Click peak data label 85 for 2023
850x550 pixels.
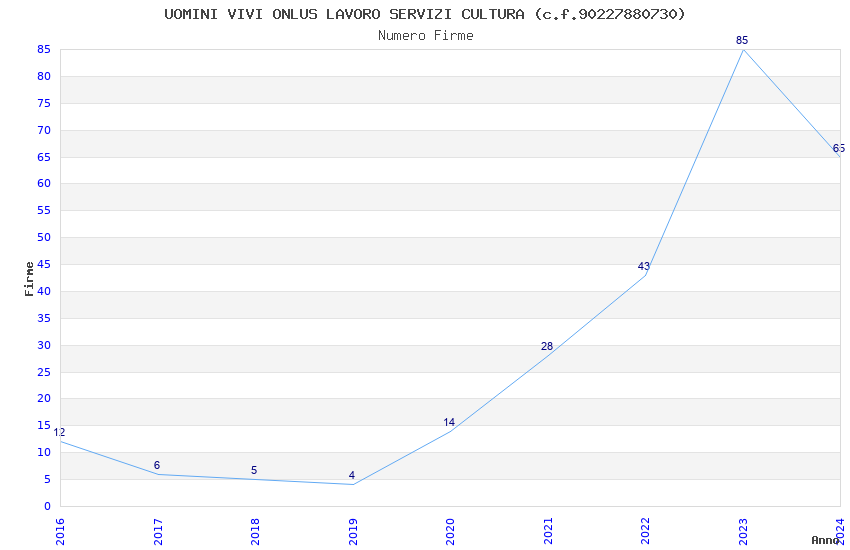[742, 40]
